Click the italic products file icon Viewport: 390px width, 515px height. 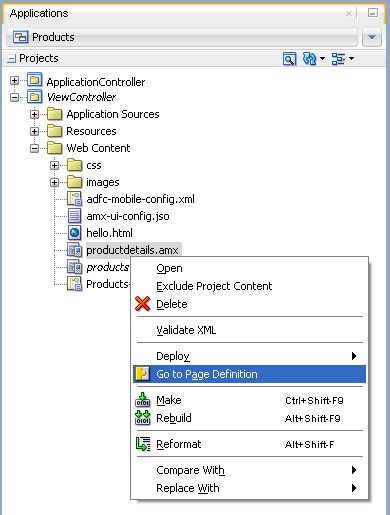[74, 267]
